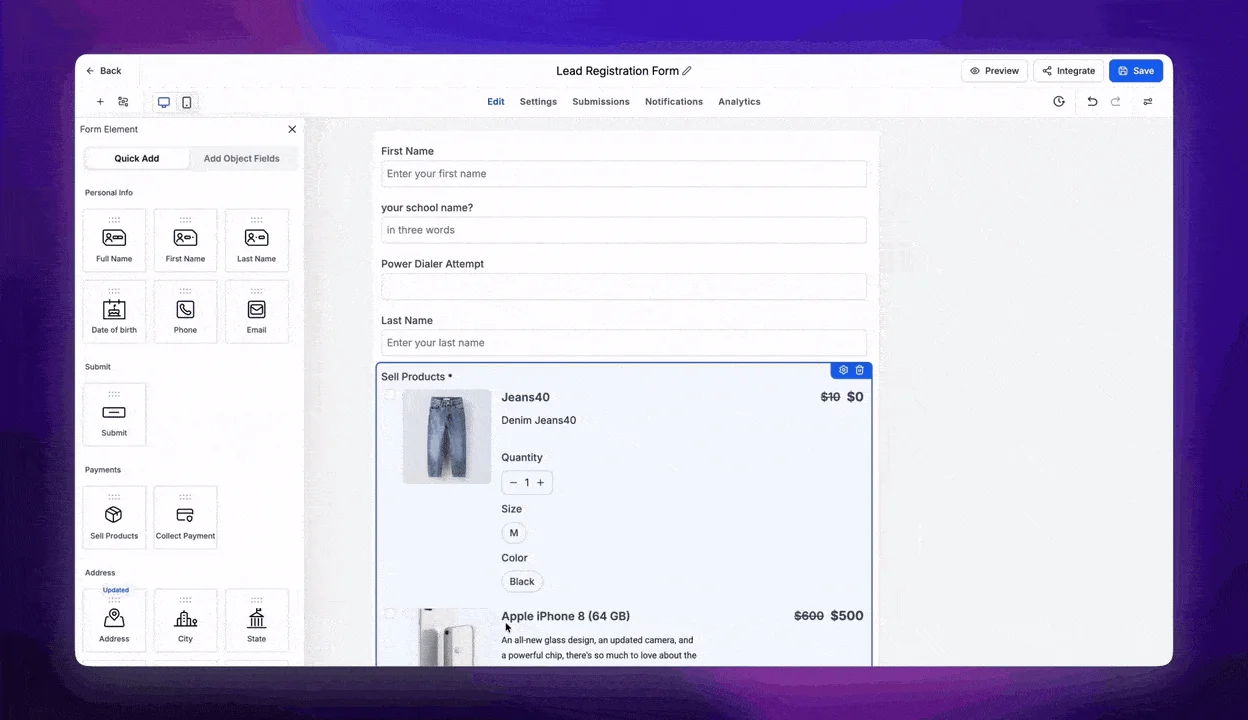Choose the Black color option

(x=522, y=581)
